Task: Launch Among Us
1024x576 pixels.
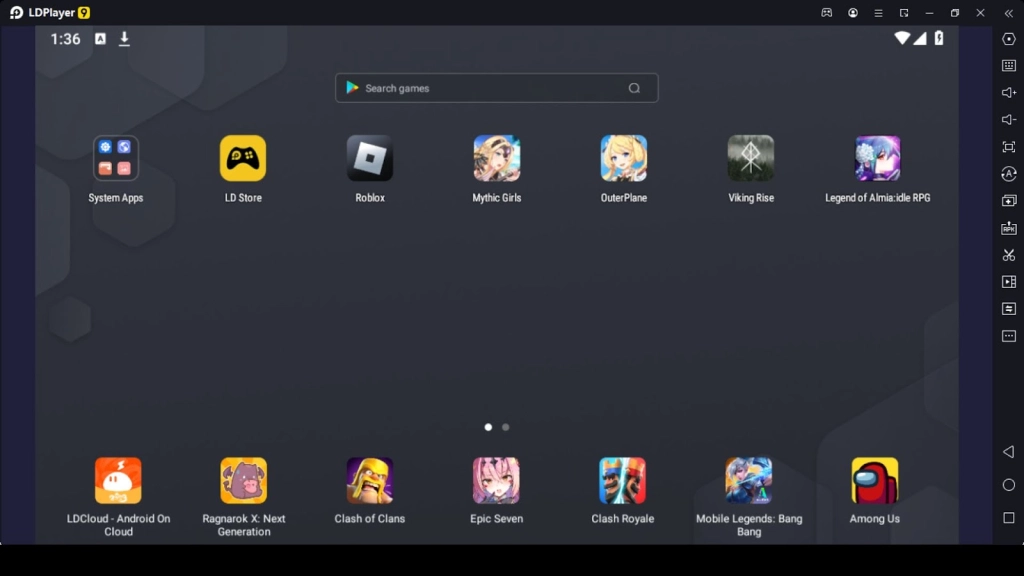Action: [x=874, y=480]
